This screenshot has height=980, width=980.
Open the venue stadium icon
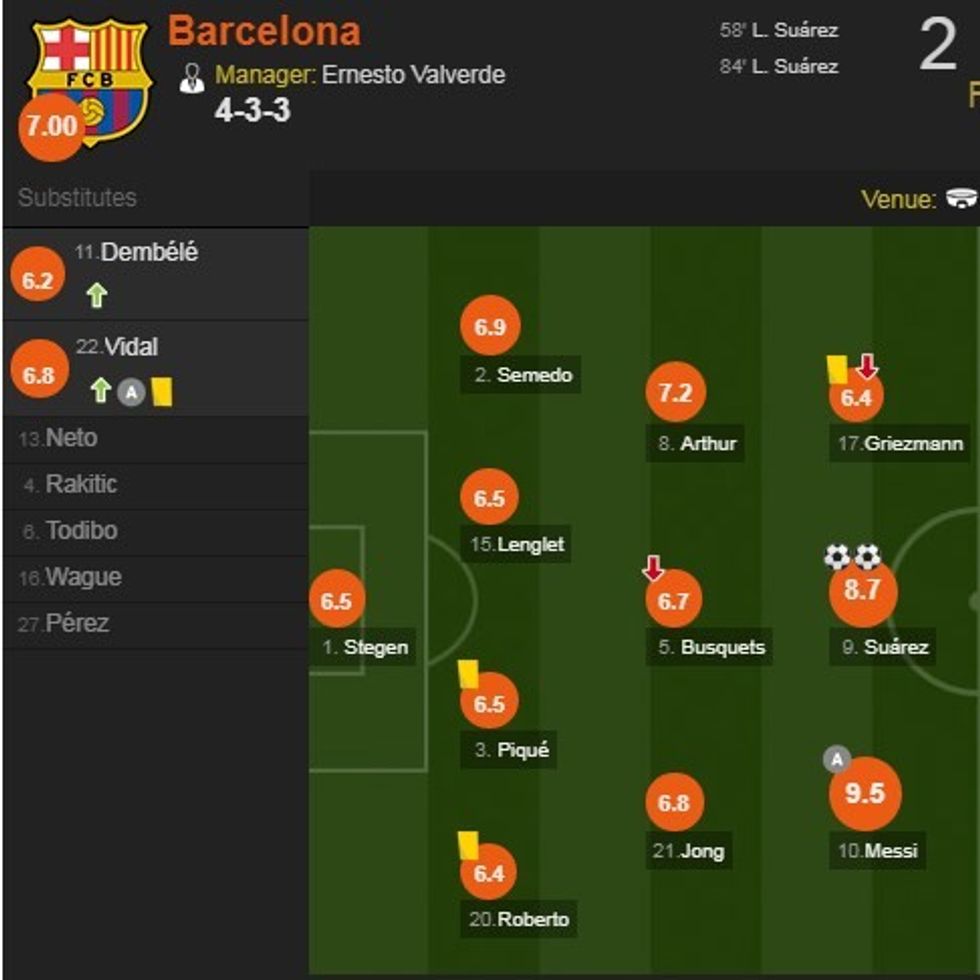962,198
